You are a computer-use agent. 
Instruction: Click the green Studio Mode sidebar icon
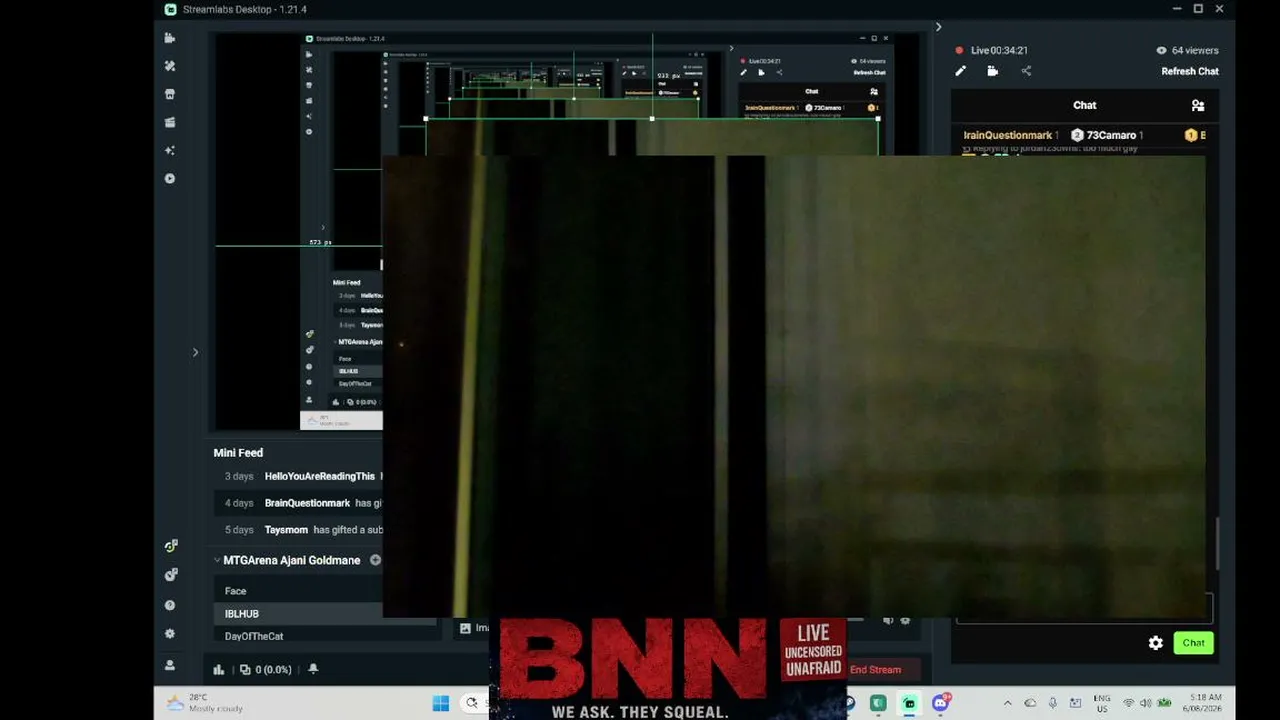point(170,546)
